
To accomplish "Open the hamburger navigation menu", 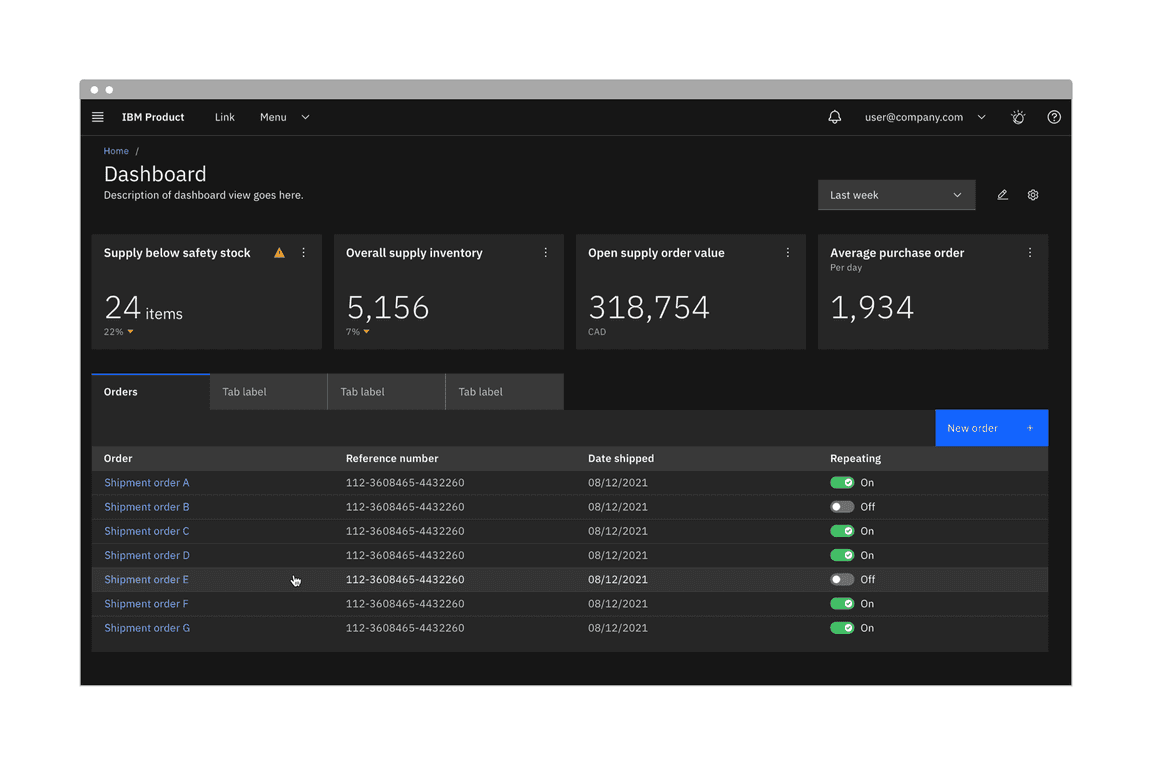I will point(97,117).
